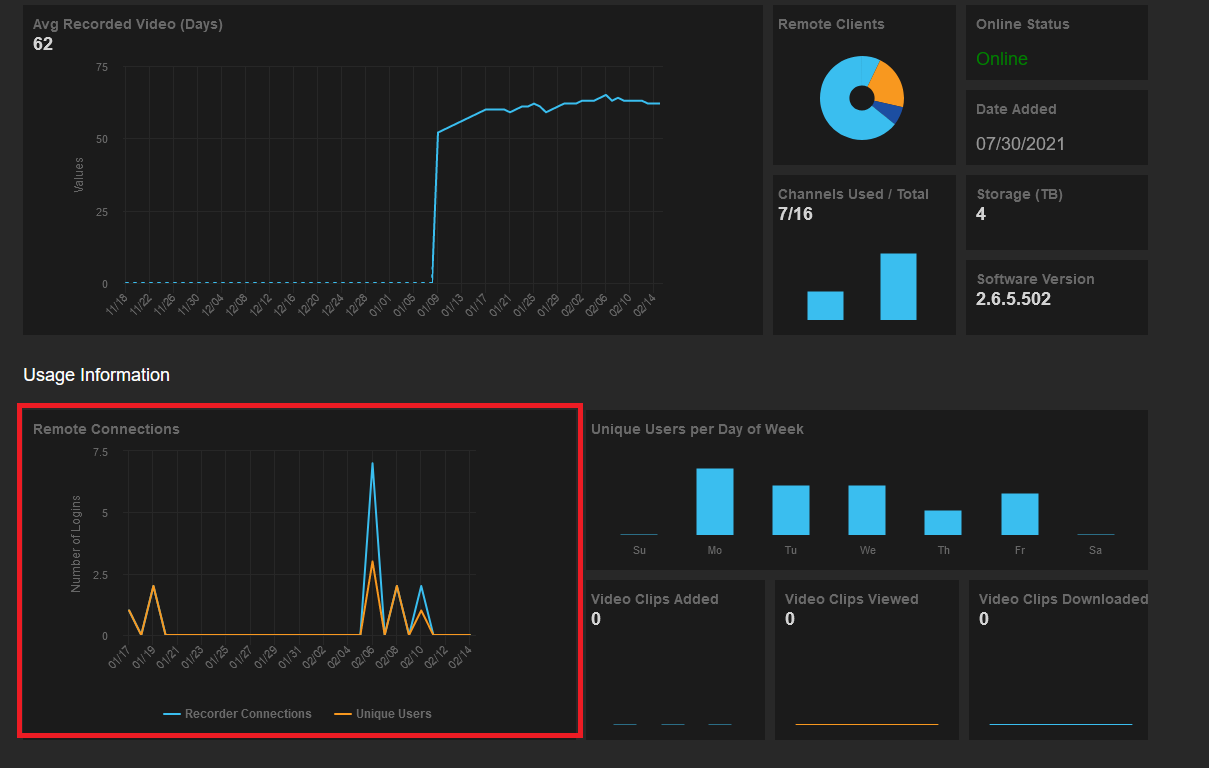Click the Unique Users per Day of Week title
The image size is (1209, 768).
pos(697,429)
